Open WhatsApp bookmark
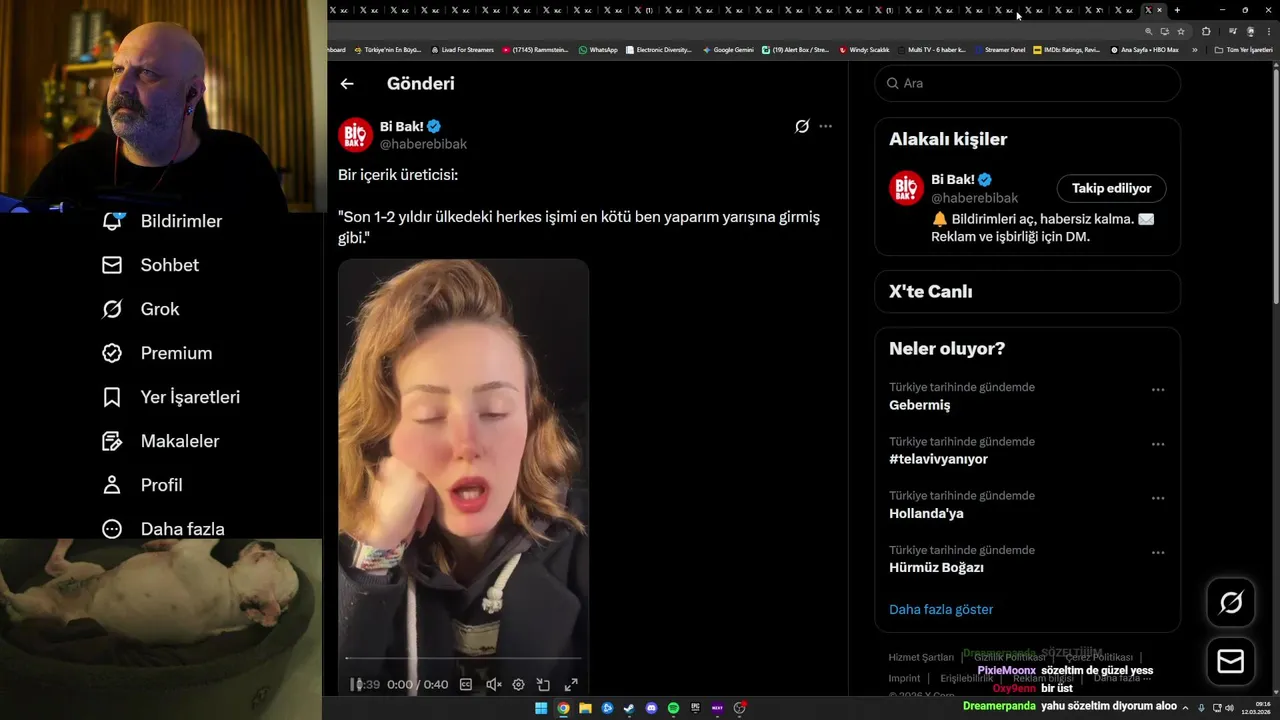This screenshot has height=720, width=1280. [598, 49]
